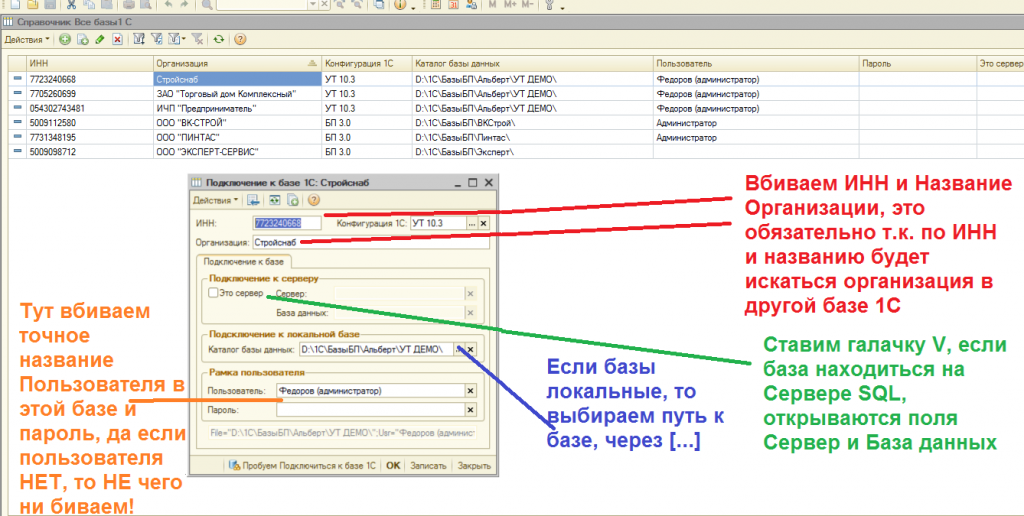
Task: Disable the active filter icon
Action: pyautogui.click(x=197, y=40)
